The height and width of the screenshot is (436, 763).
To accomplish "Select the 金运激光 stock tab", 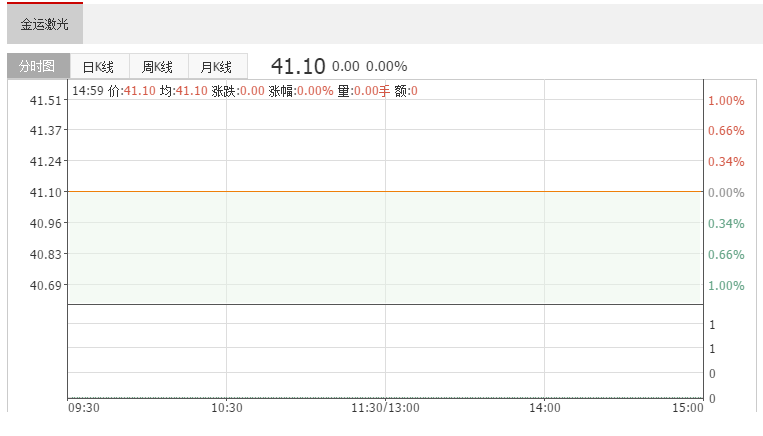I will click(x=45, y=23).
